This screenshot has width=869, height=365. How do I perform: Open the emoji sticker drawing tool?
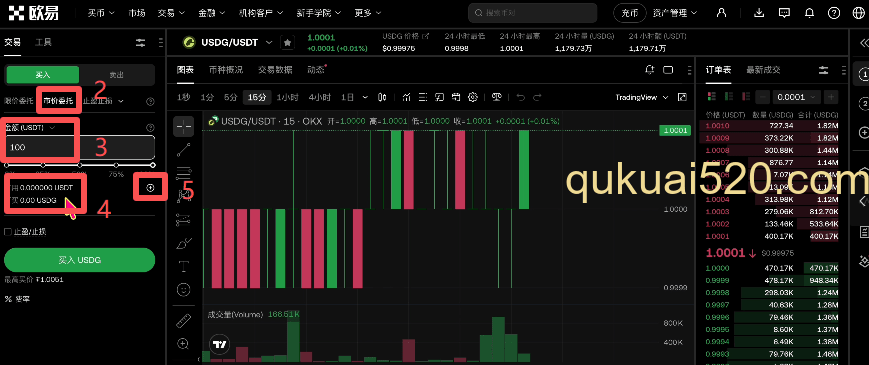(183, 289)
